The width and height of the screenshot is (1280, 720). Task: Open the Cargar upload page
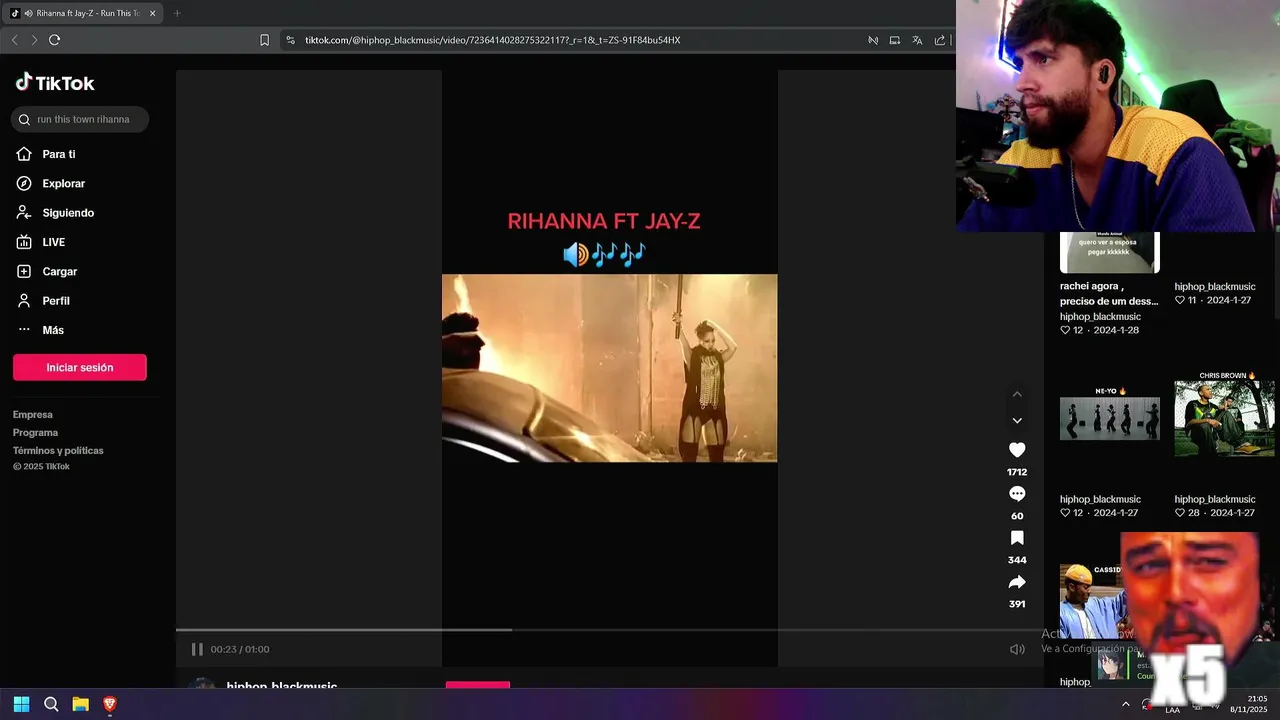(59, 271)
